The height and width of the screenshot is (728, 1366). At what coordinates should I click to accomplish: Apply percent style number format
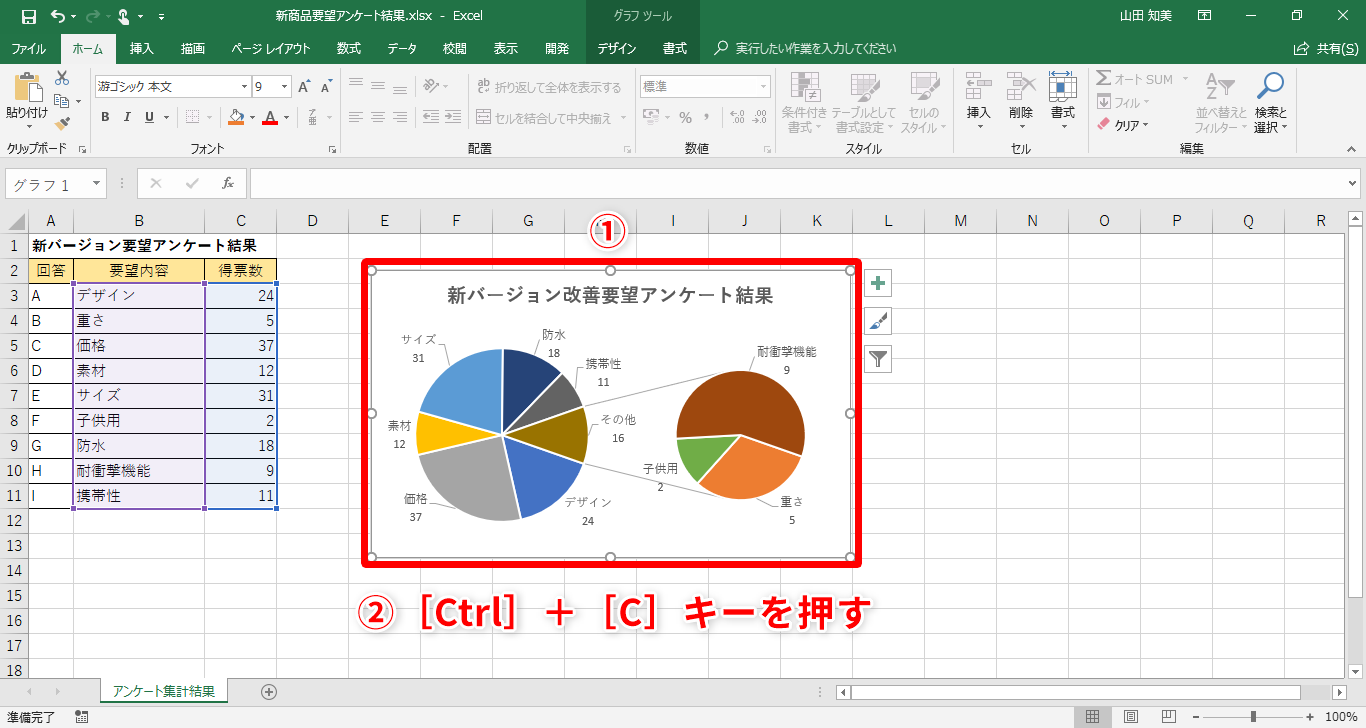click(x=685, y=117)
